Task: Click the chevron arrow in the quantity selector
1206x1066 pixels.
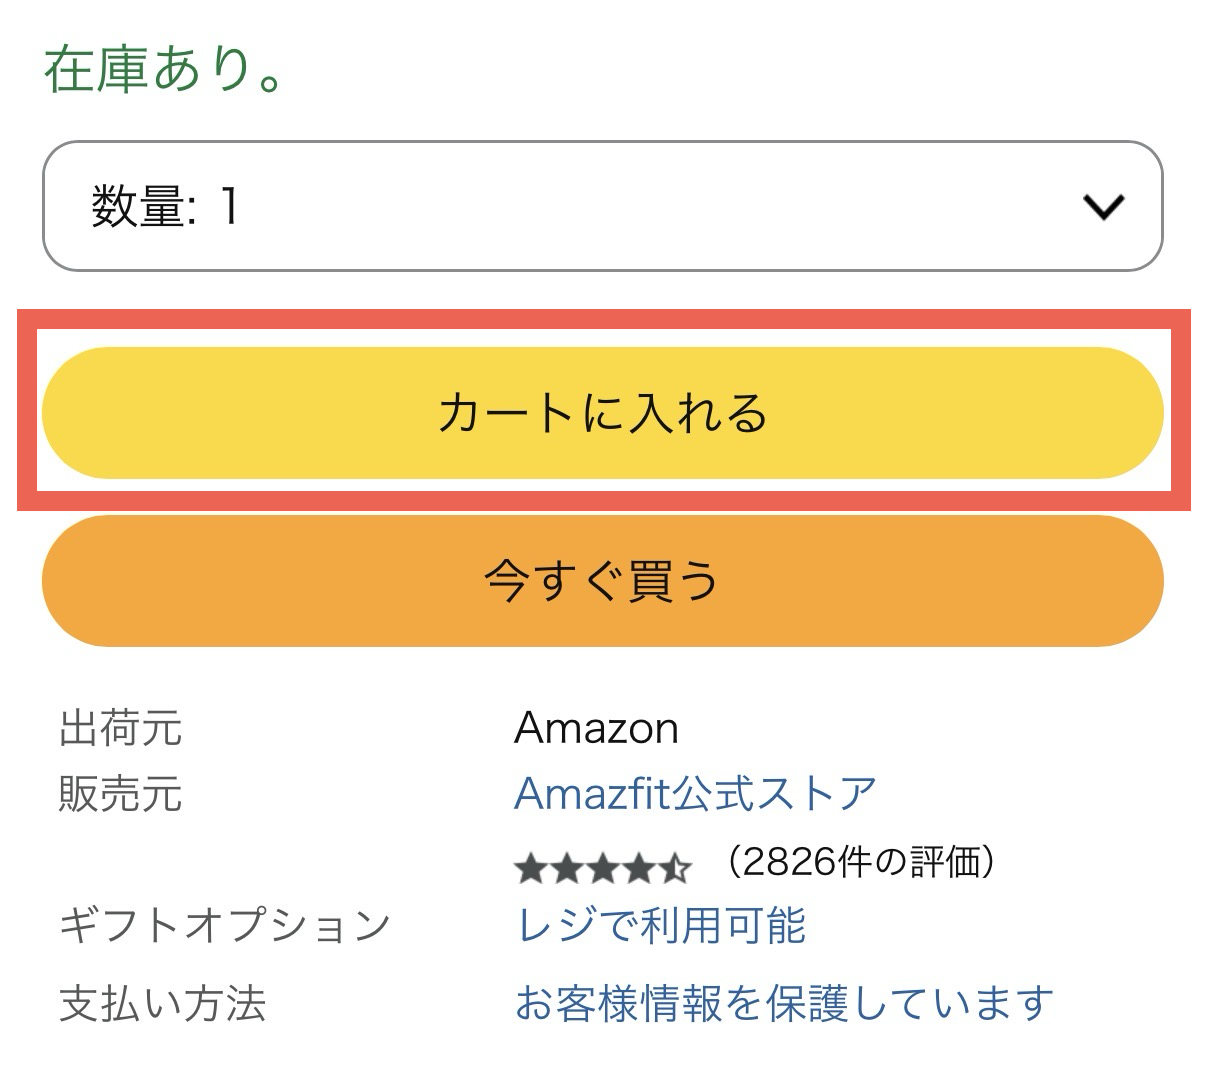Action: coord(1103,207)
